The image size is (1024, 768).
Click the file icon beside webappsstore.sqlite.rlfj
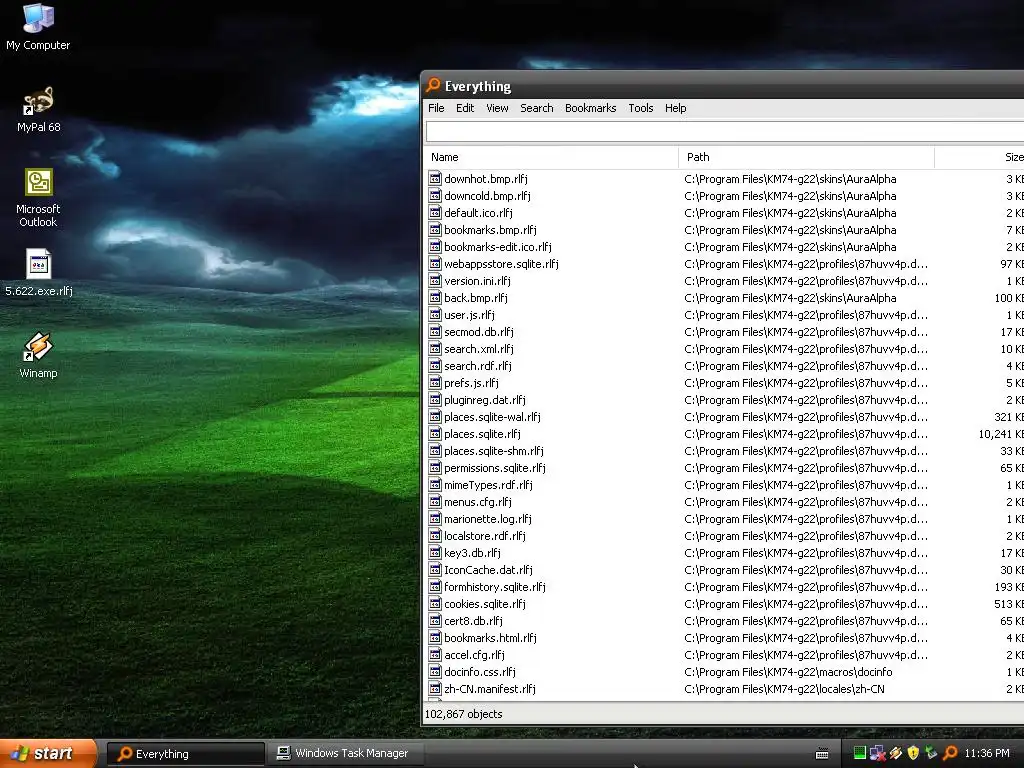coord(435,263)
